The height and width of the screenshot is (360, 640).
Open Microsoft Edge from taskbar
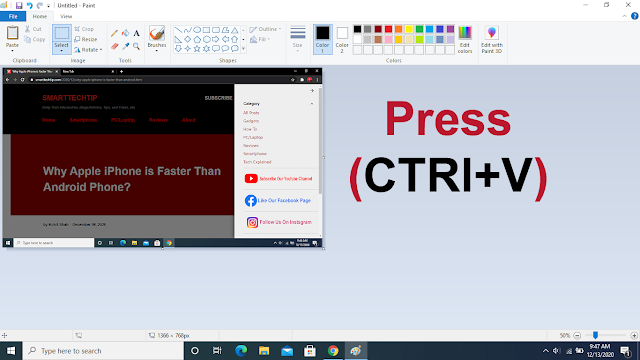click(x=241, y=351)
